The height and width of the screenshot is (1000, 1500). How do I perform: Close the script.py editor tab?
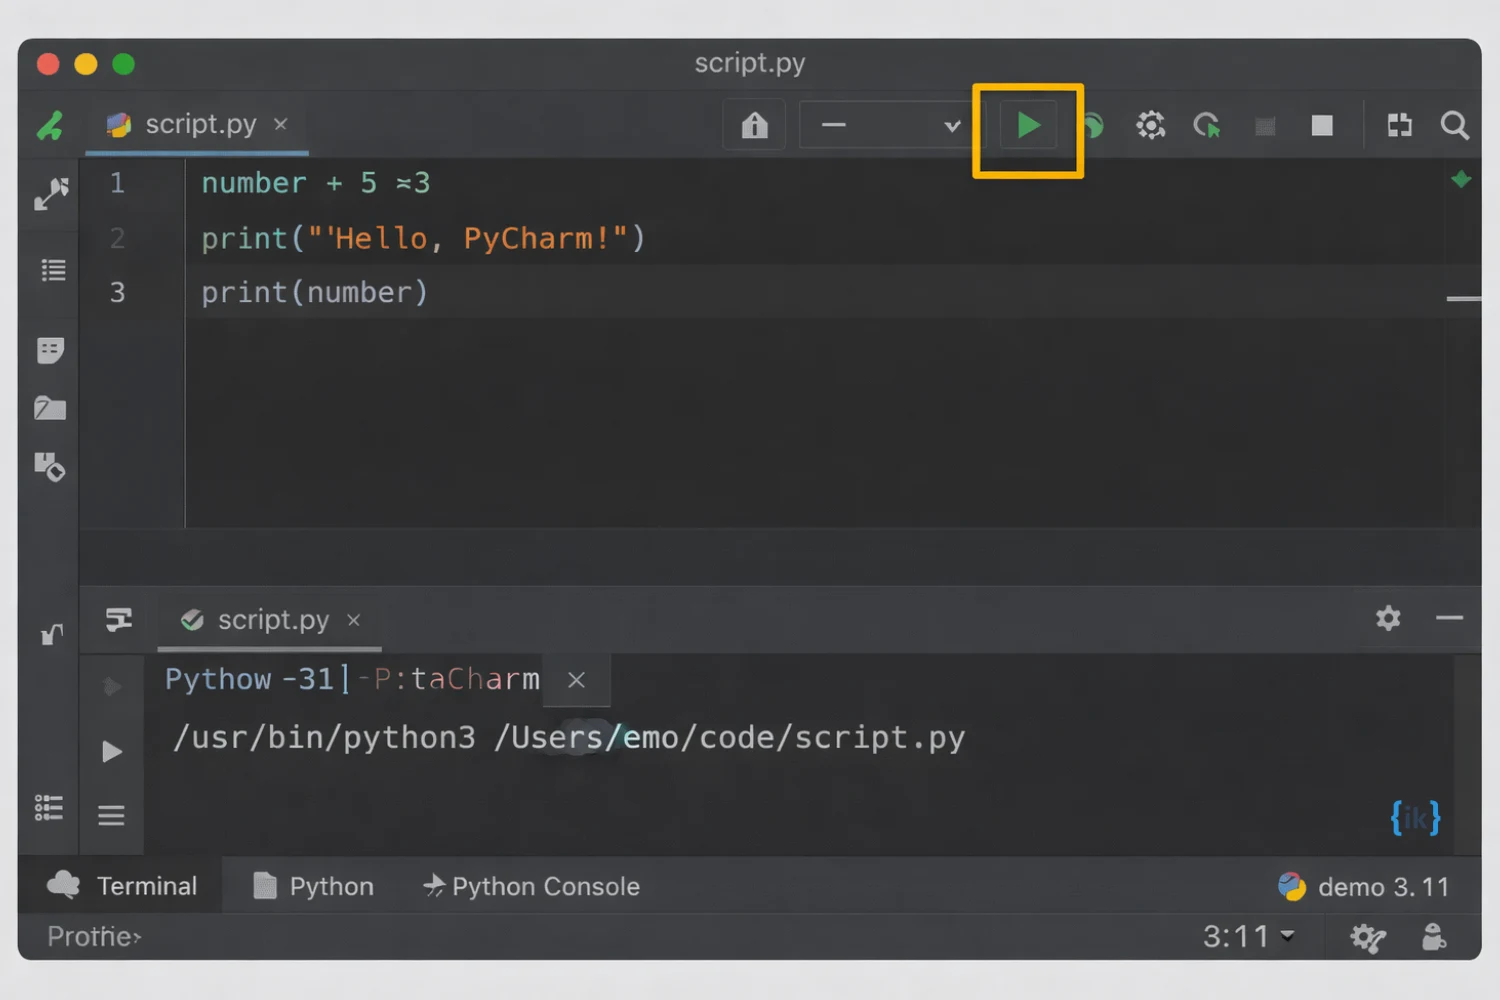(x=280, y=124)
